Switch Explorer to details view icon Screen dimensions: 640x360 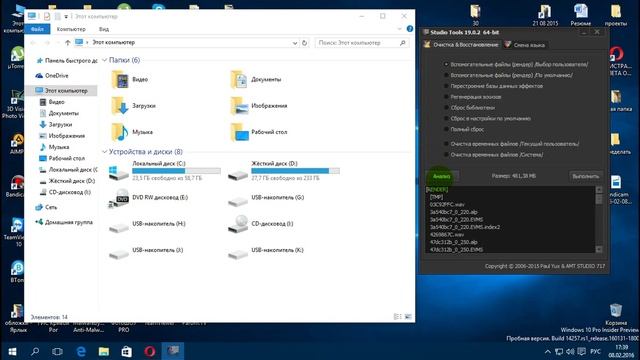[x=397, y=316]
